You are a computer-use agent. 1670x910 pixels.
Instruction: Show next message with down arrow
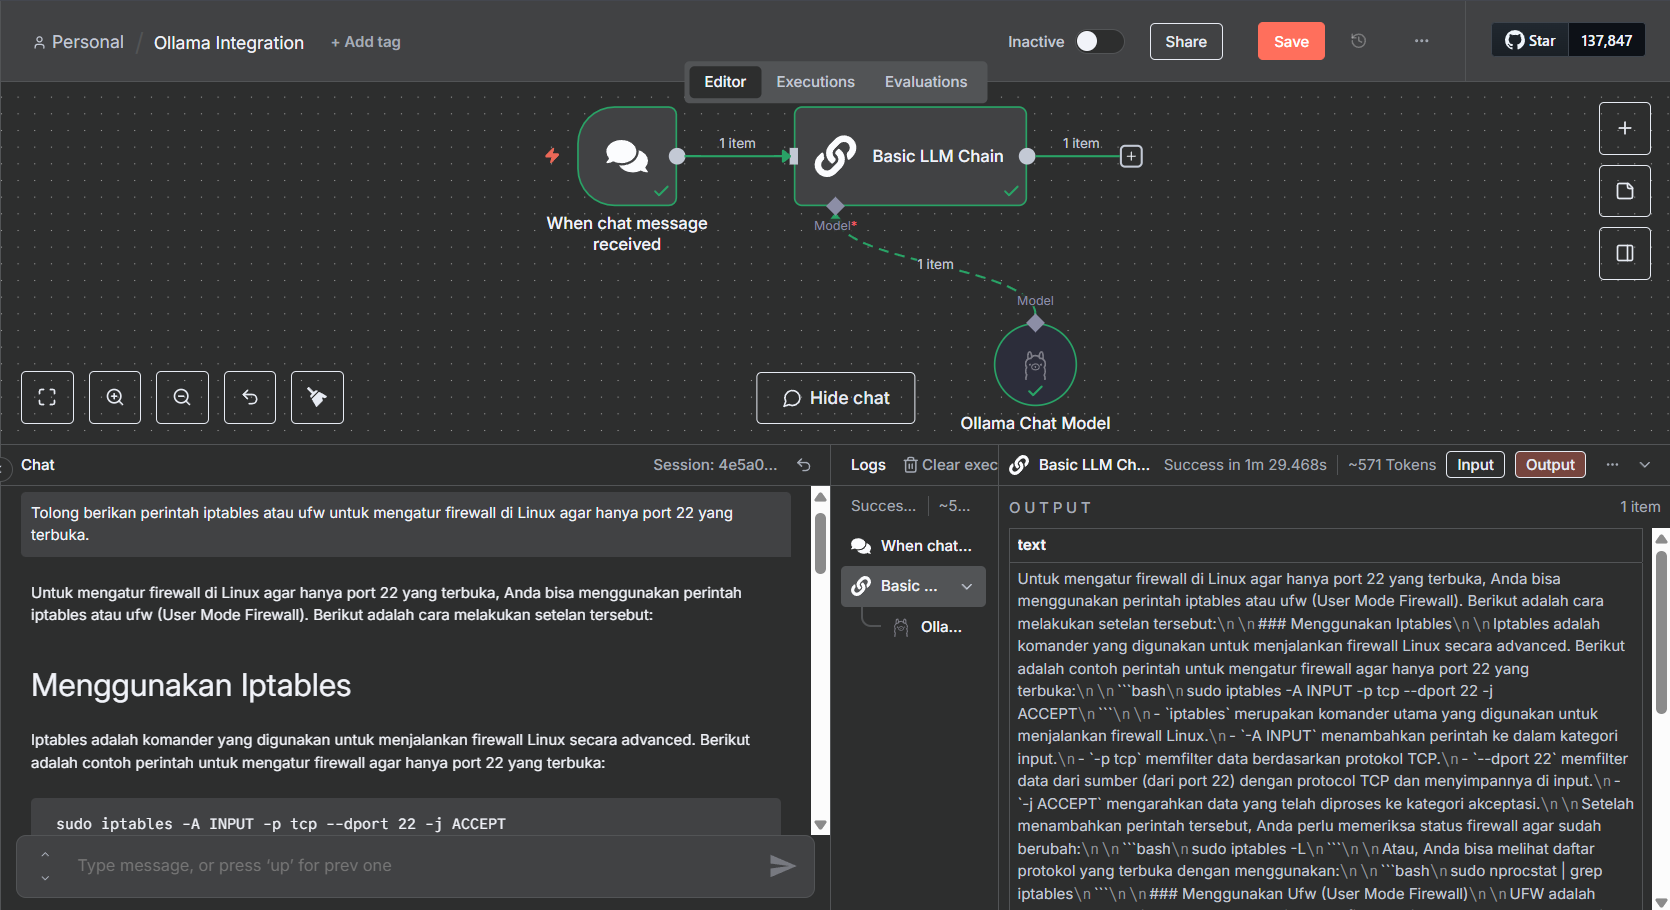[45, 878]
